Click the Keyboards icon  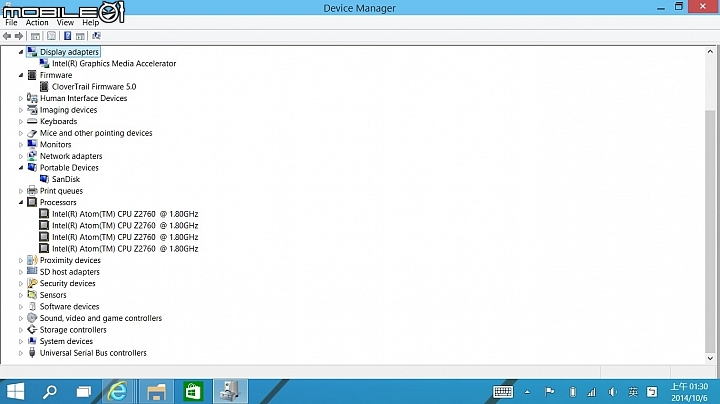(x=32, y=121)
